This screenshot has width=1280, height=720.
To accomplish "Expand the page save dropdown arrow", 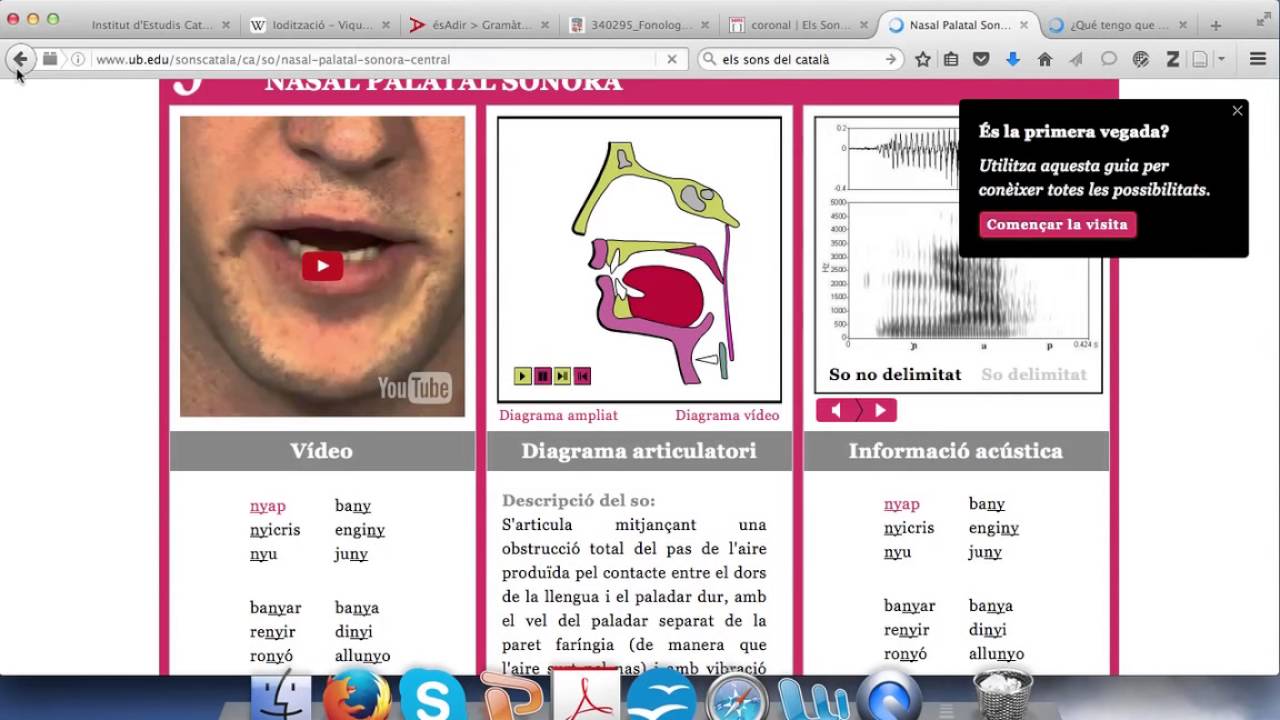I will tap(1221, 60).
